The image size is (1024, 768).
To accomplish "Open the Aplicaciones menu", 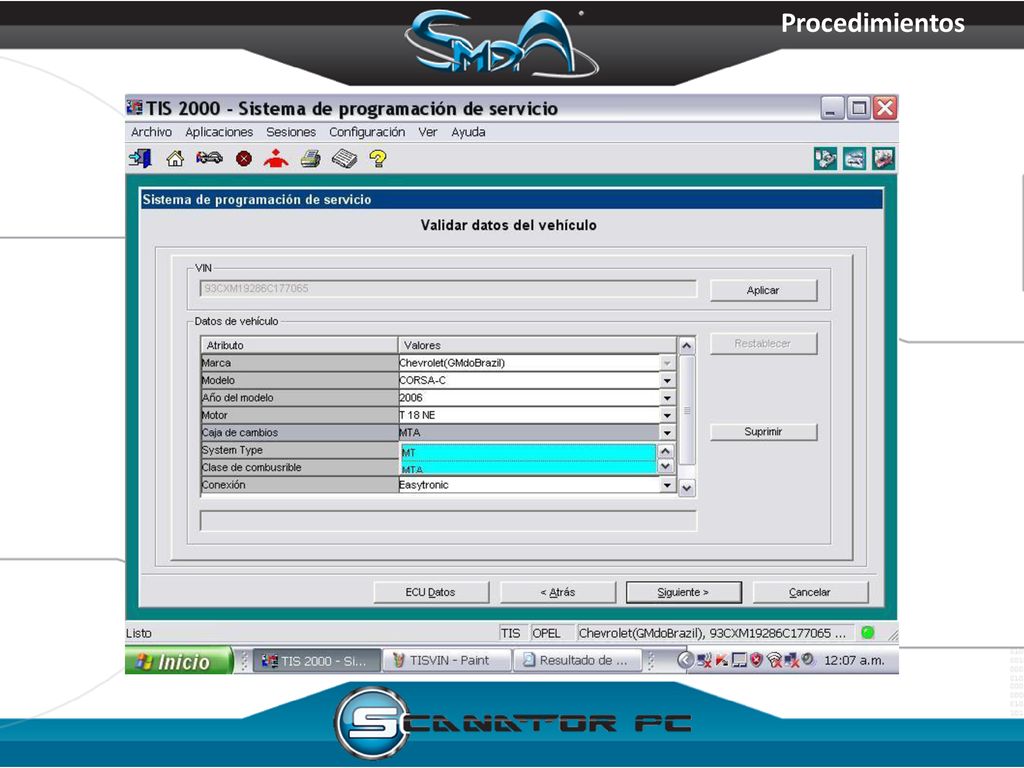I will pyautogui.click(x=219, y=132).
